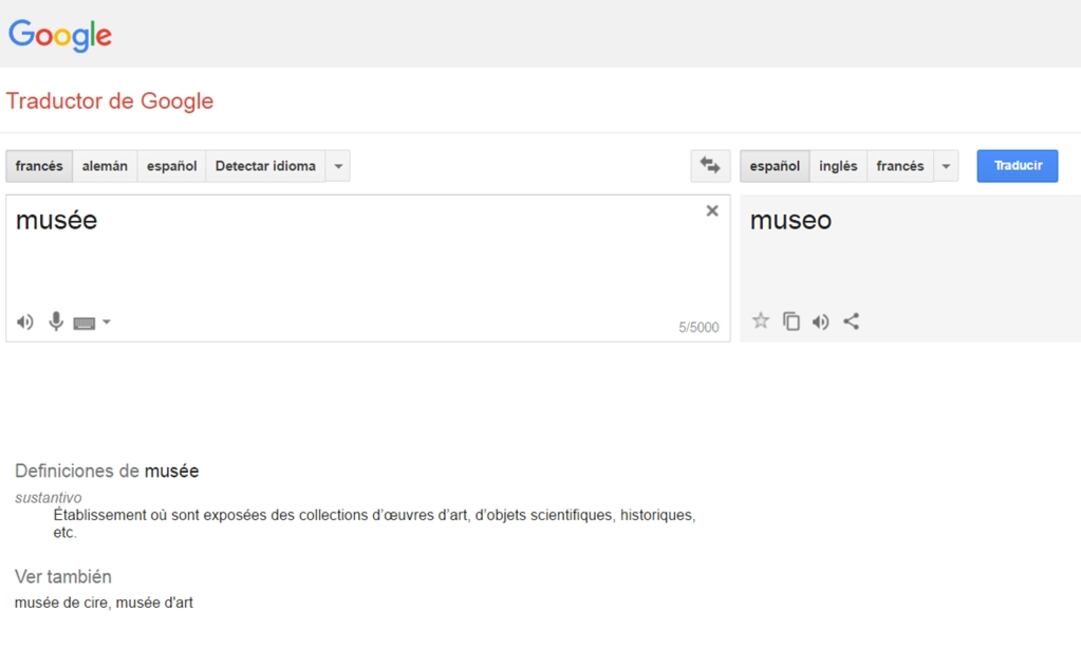The image size is (1081, 666).
Task: Open the keyboard input method dropdown
Action: (106, 322)
